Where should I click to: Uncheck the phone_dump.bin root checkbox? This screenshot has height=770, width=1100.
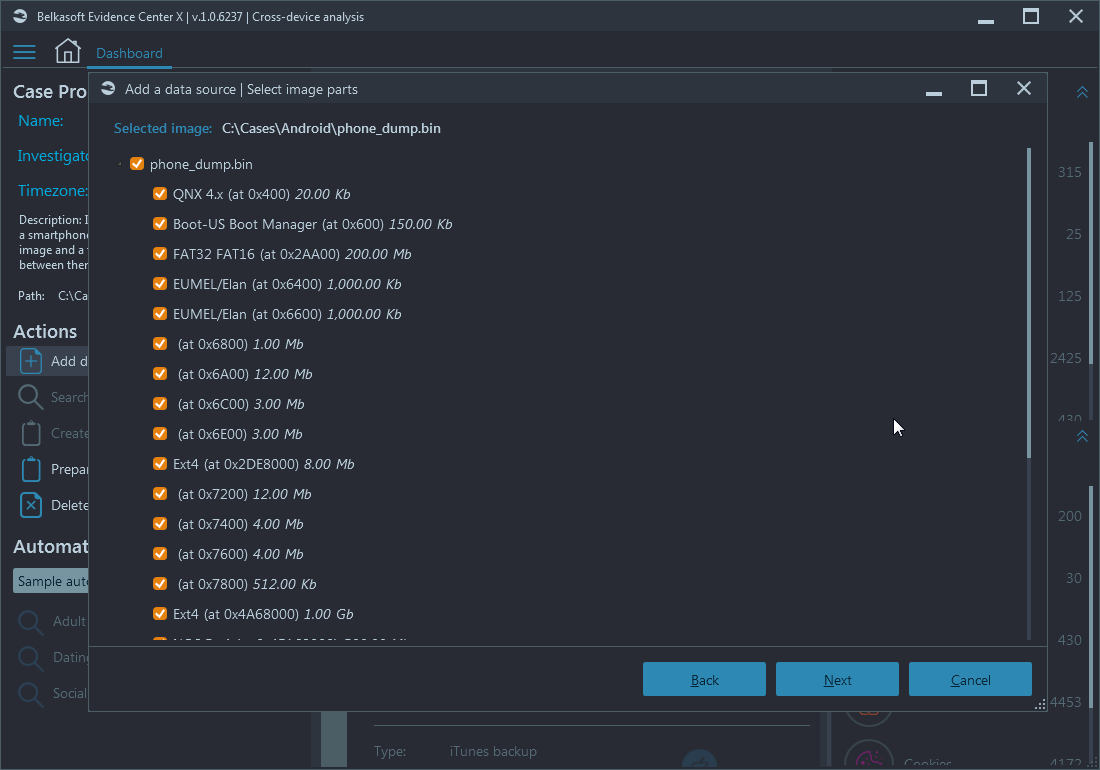click(x=137, y=164)
